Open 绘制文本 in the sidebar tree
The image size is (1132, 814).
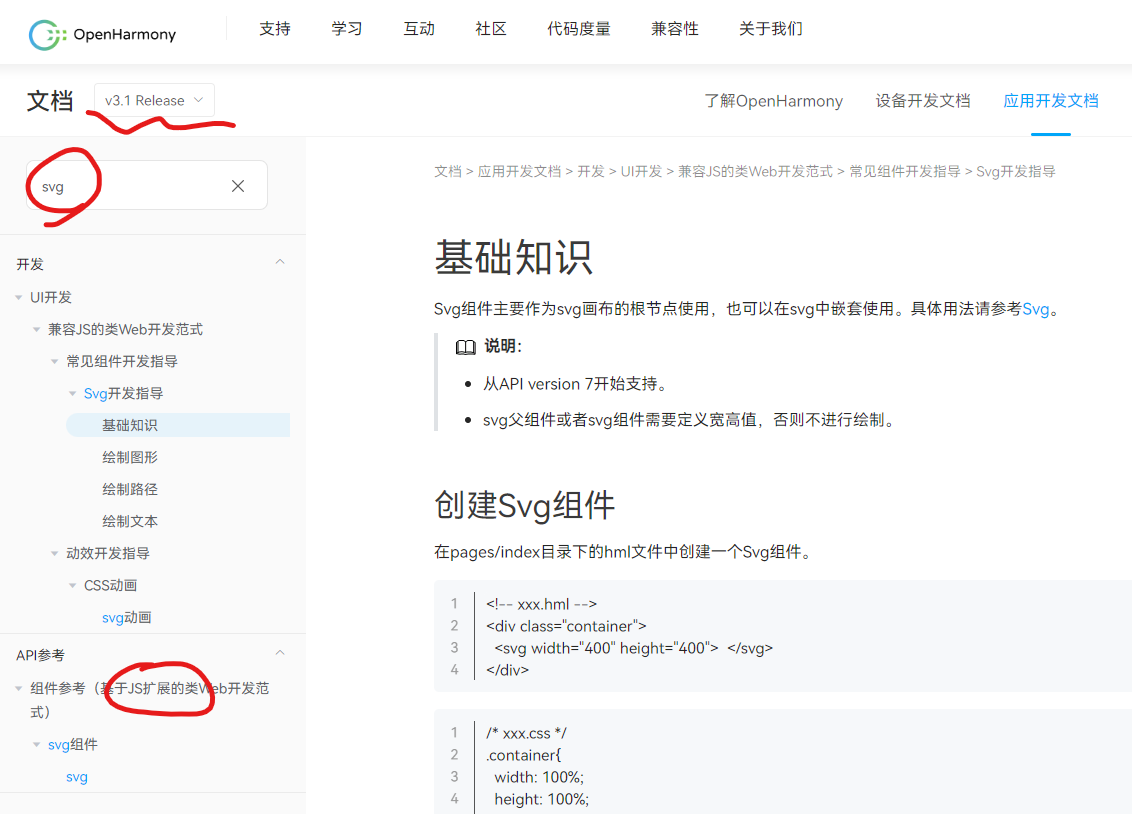[130, 521]
